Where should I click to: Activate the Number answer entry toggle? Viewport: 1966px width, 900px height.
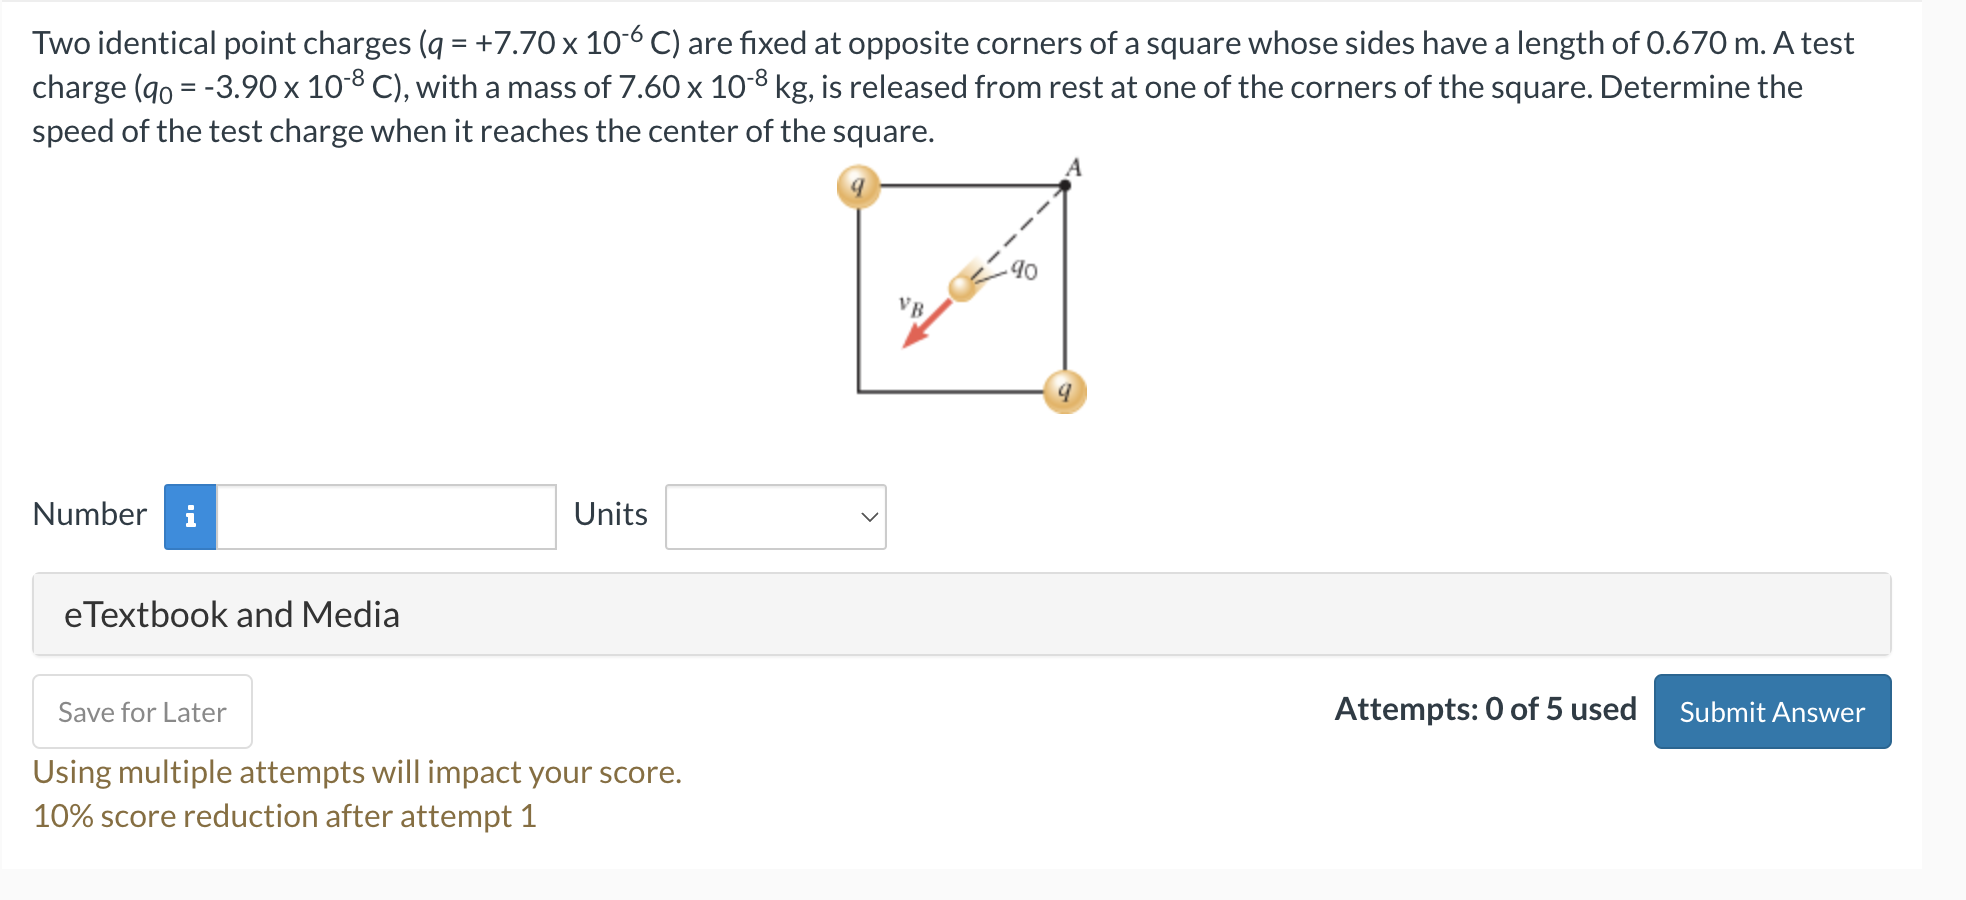point(190,516)
